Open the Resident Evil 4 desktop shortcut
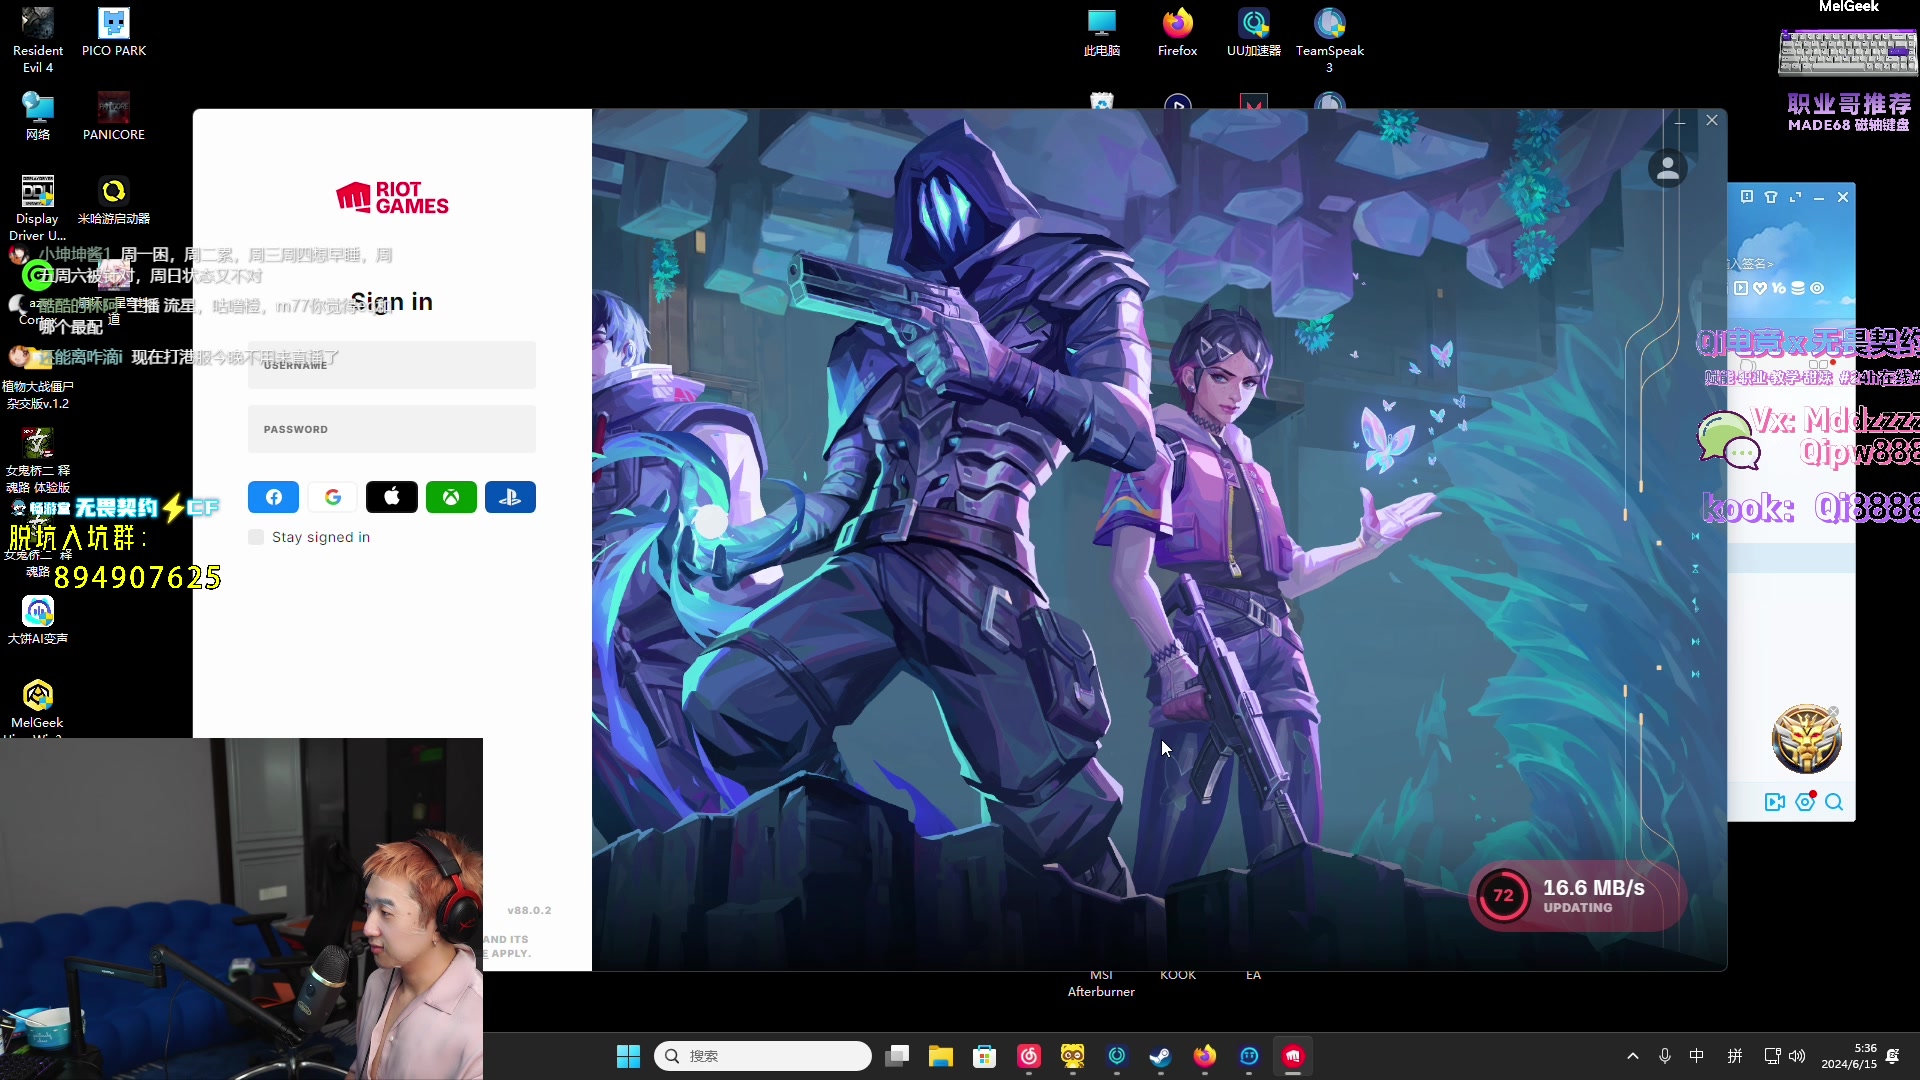1920x1080 pixels. pos(38,40)
